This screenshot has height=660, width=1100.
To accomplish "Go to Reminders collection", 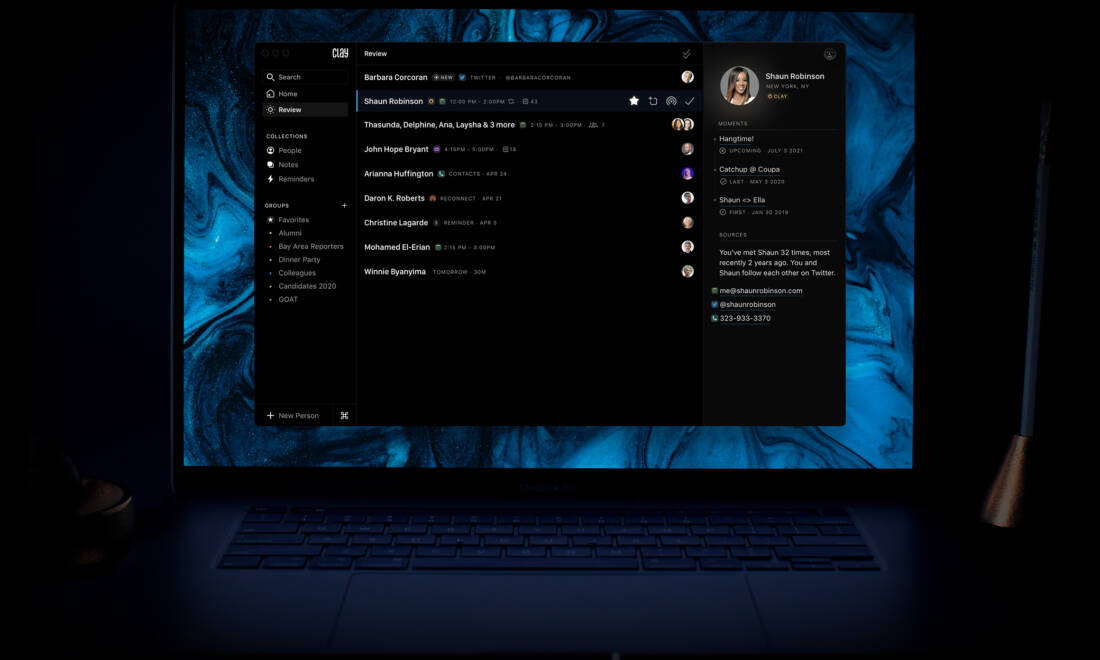I will click(x=296, y=179).
